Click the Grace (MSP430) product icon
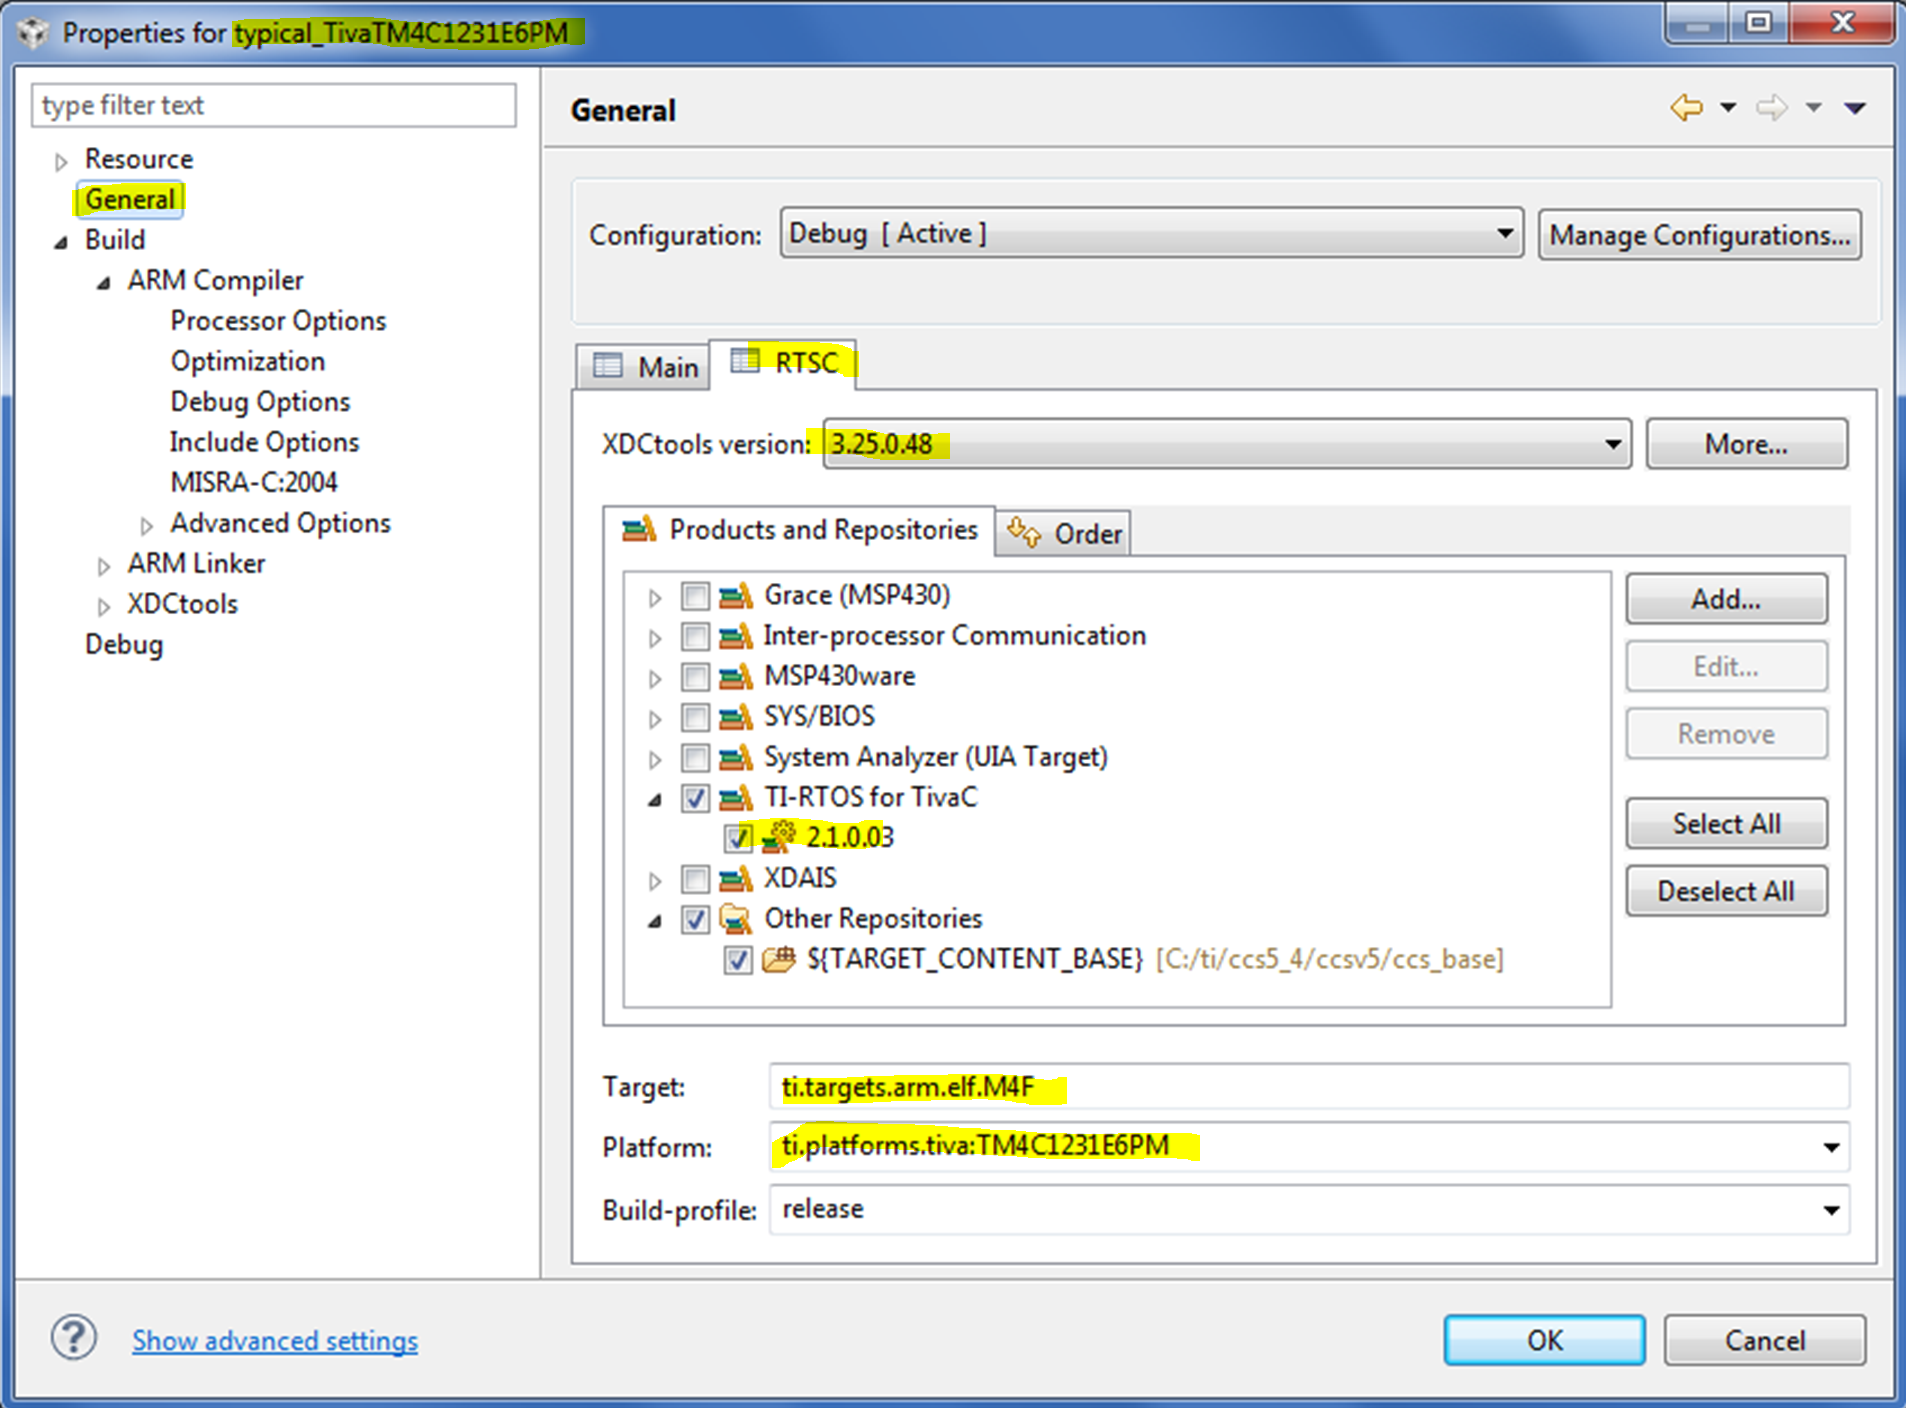Viewport: 1906px width, 1408px height. (x=736, y=596)
